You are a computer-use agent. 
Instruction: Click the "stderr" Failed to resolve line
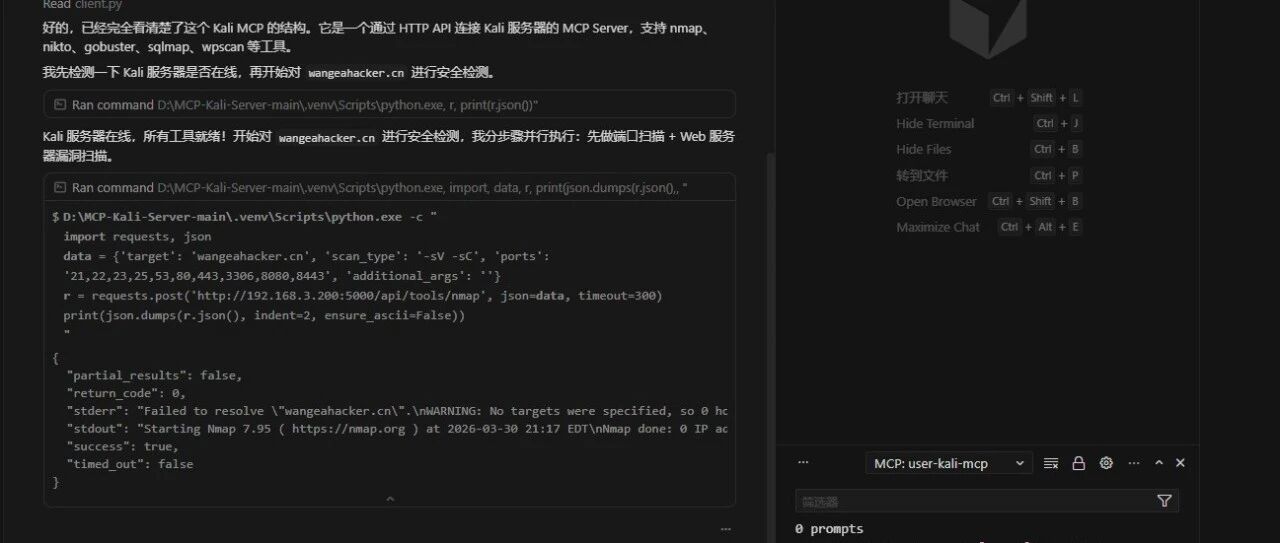pyautogui.click(x=397, y=411)
